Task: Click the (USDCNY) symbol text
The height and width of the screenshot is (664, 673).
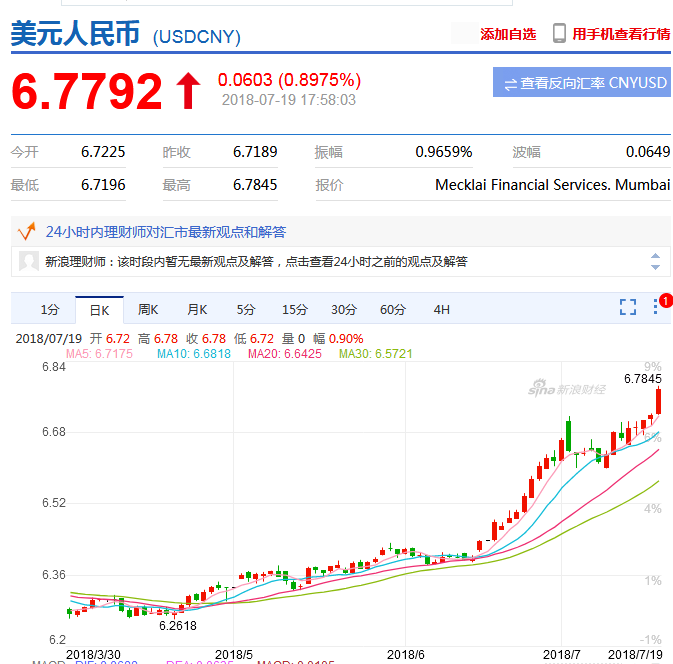Action: tap(197, 37)
